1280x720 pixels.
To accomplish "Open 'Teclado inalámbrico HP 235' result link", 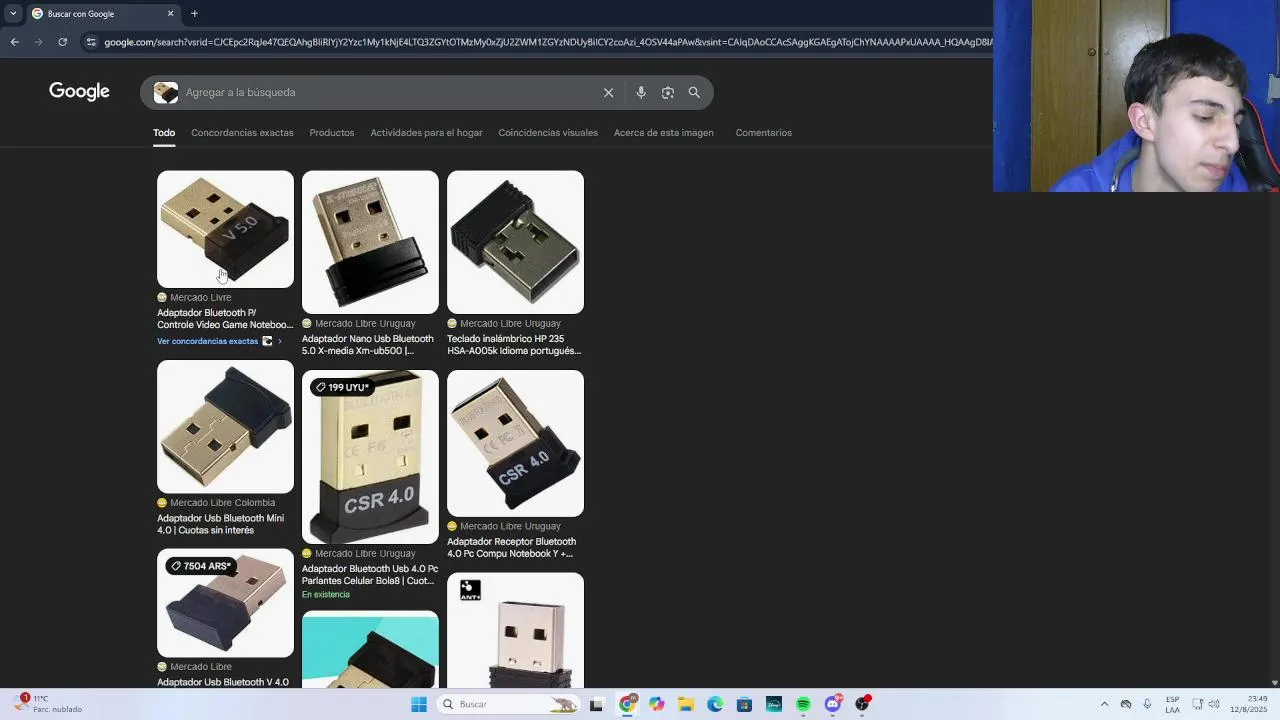I will (514, 345).
